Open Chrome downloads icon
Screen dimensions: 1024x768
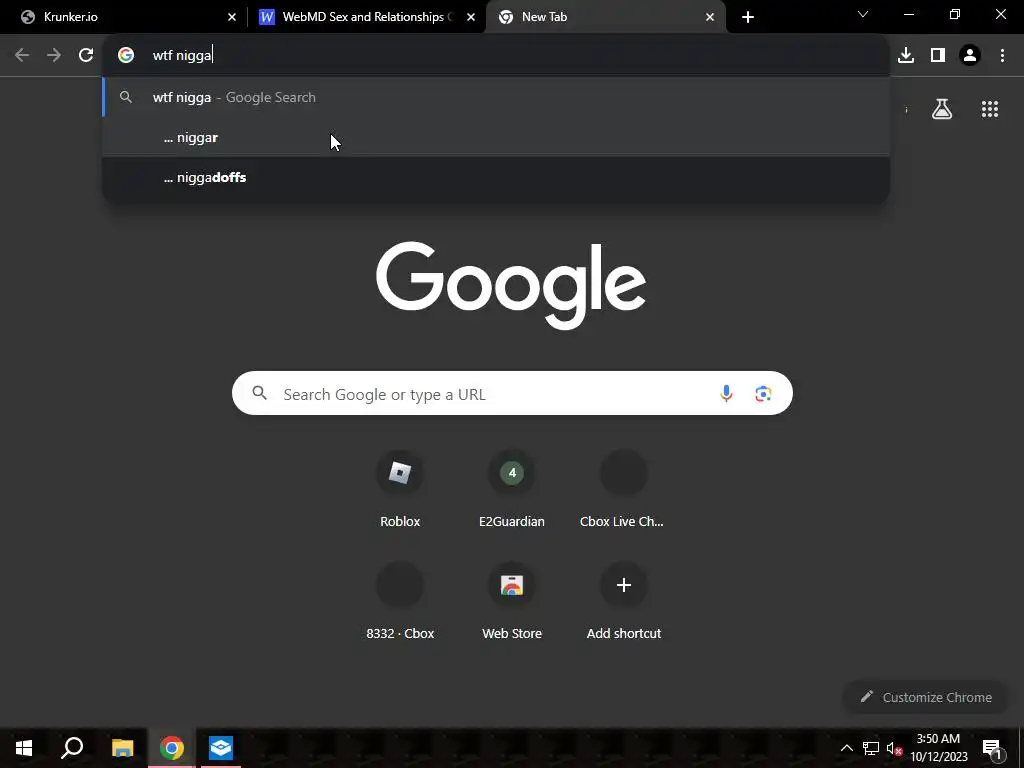coord(906,55)
